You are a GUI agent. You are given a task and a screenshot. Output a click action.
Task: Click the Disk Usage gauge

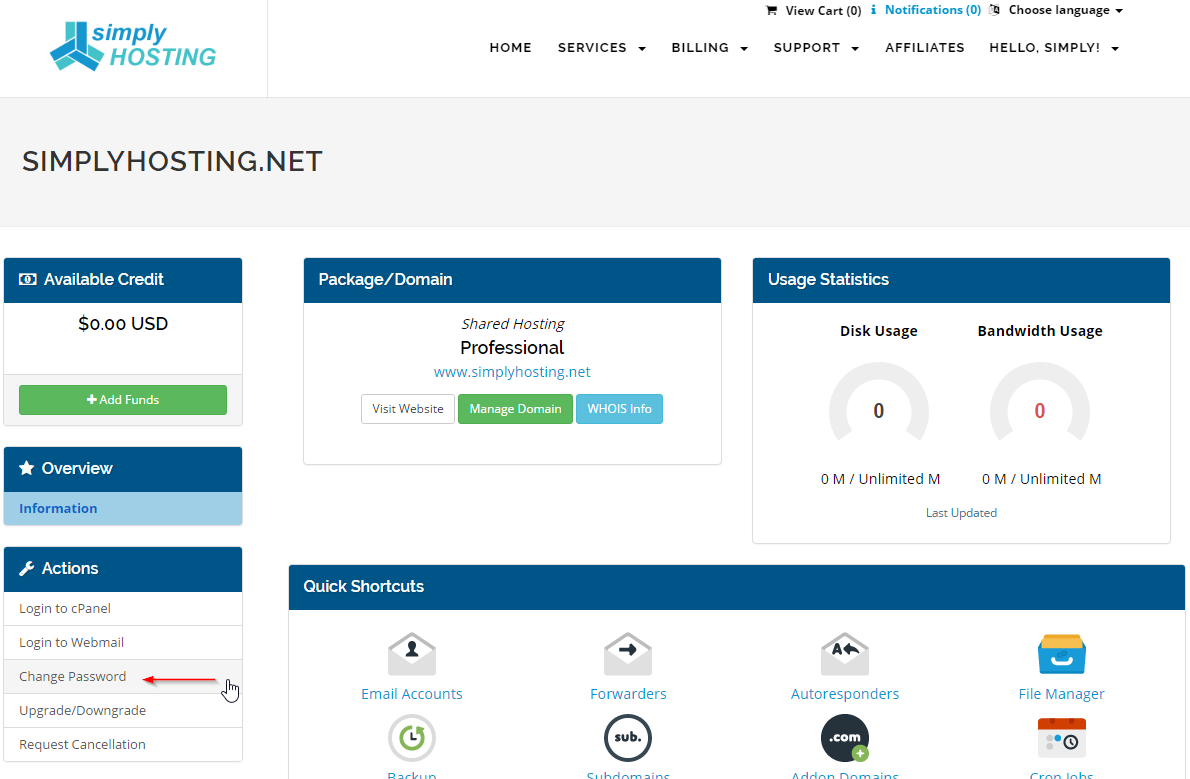pyautogui.click(x=879, y=402)
